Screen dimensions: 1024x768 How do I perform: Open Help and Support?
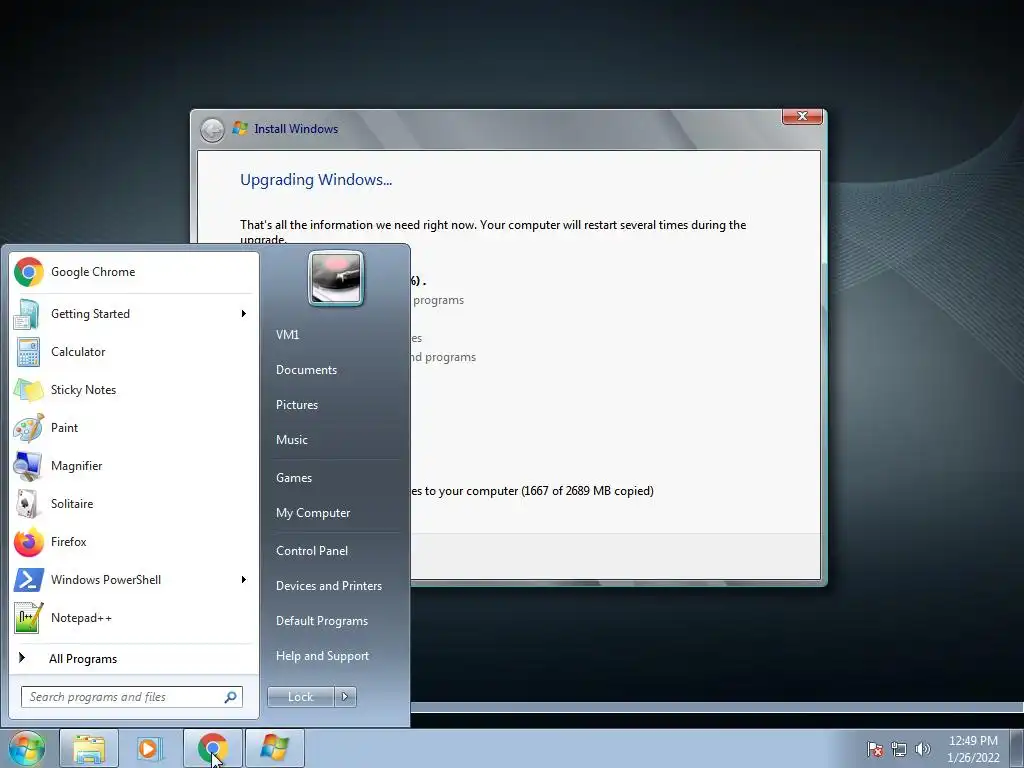[322, 656]
